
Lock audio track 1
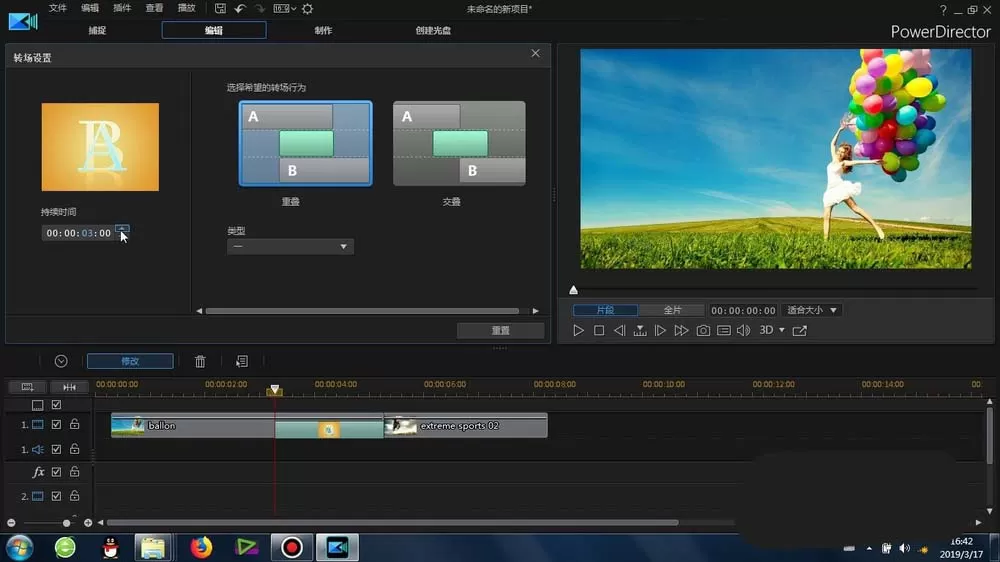point(75,448)
